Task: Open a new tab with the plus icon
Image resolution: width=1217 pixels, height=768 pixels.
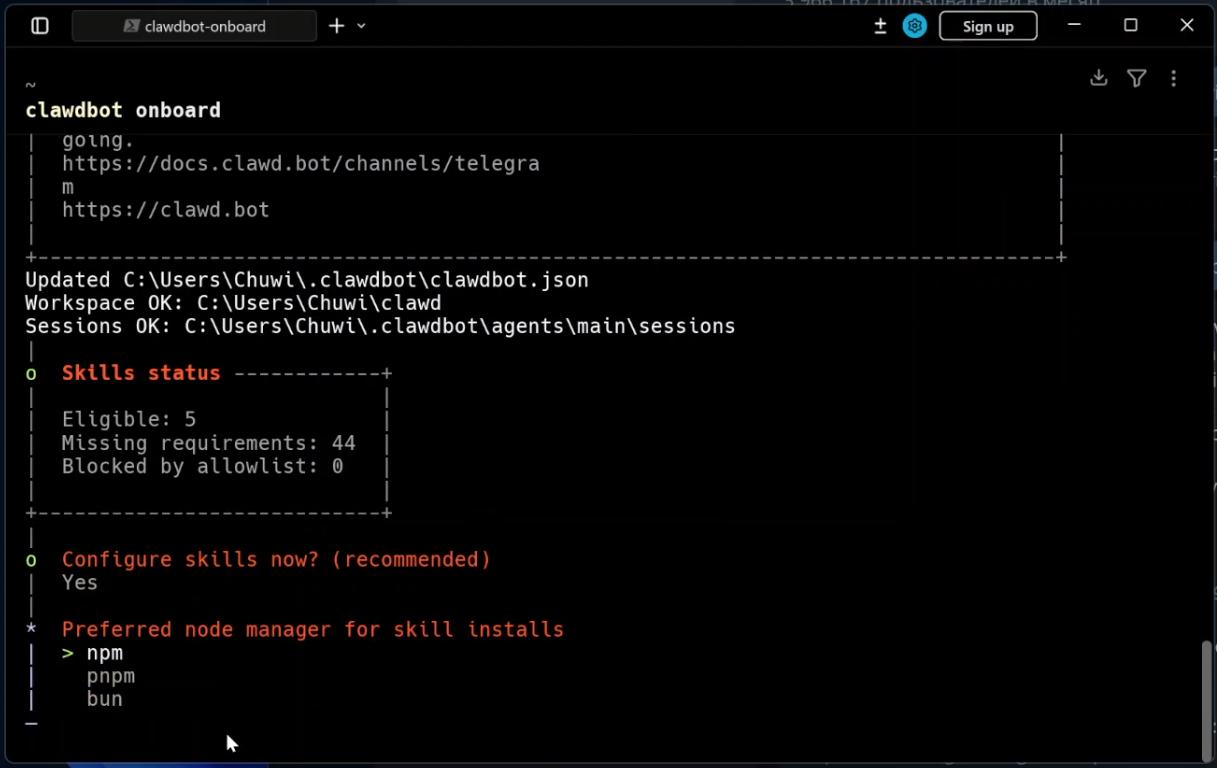Action: pos(337,26)
